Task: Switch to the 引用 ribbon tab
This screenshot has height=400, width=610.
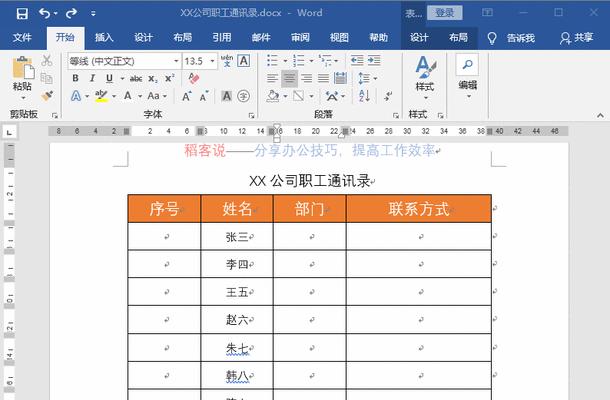Action: click(x=222, y=37)
